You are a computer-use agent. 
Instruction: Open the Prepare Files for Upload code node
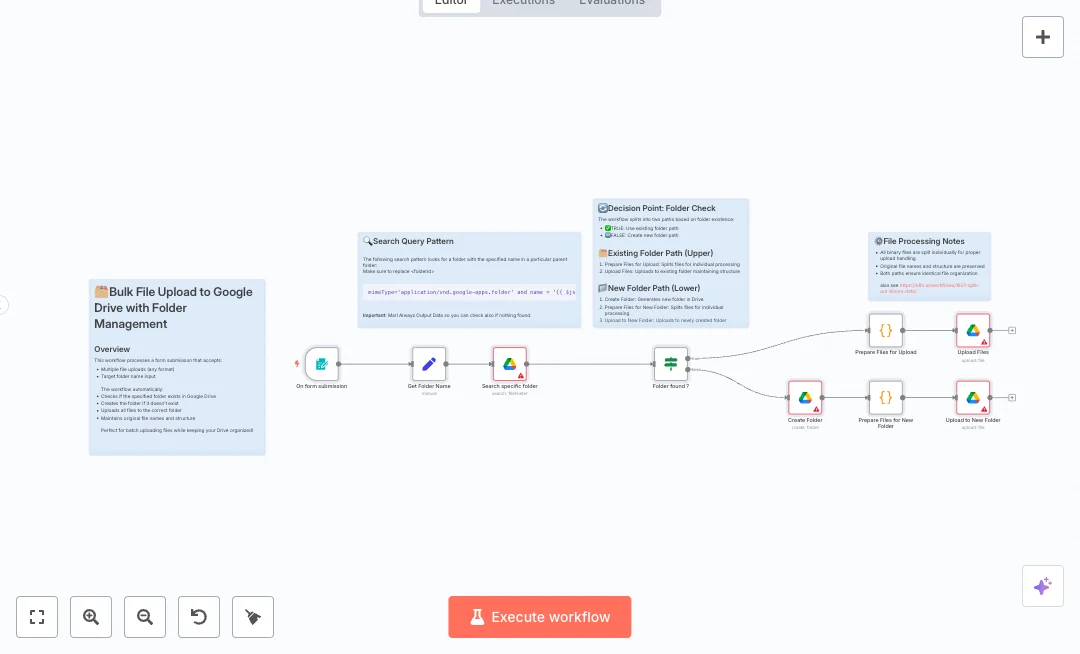[x=885, y=331]
